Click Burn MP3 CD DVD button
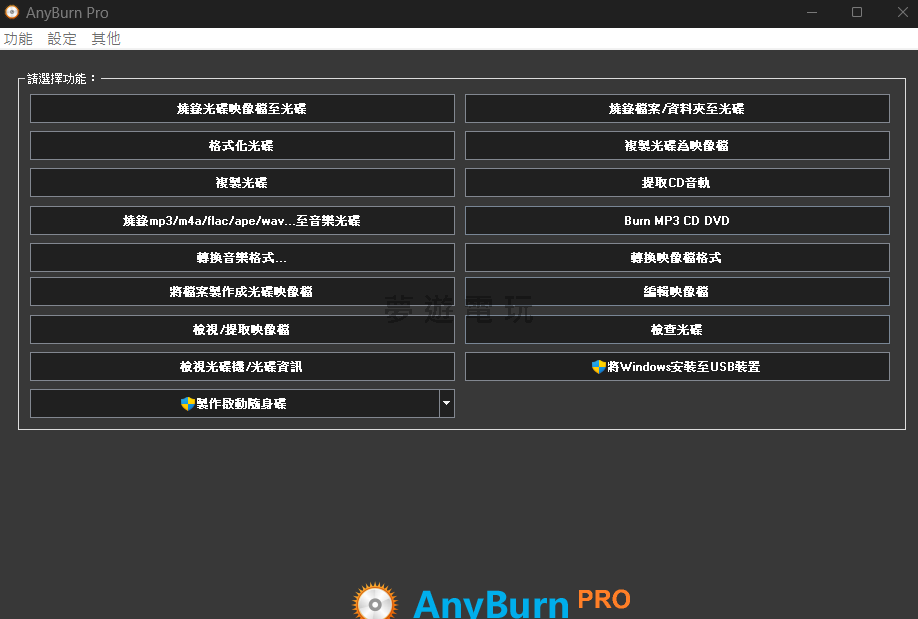Viewport: 918px width, 619px height. pos(677,220)
